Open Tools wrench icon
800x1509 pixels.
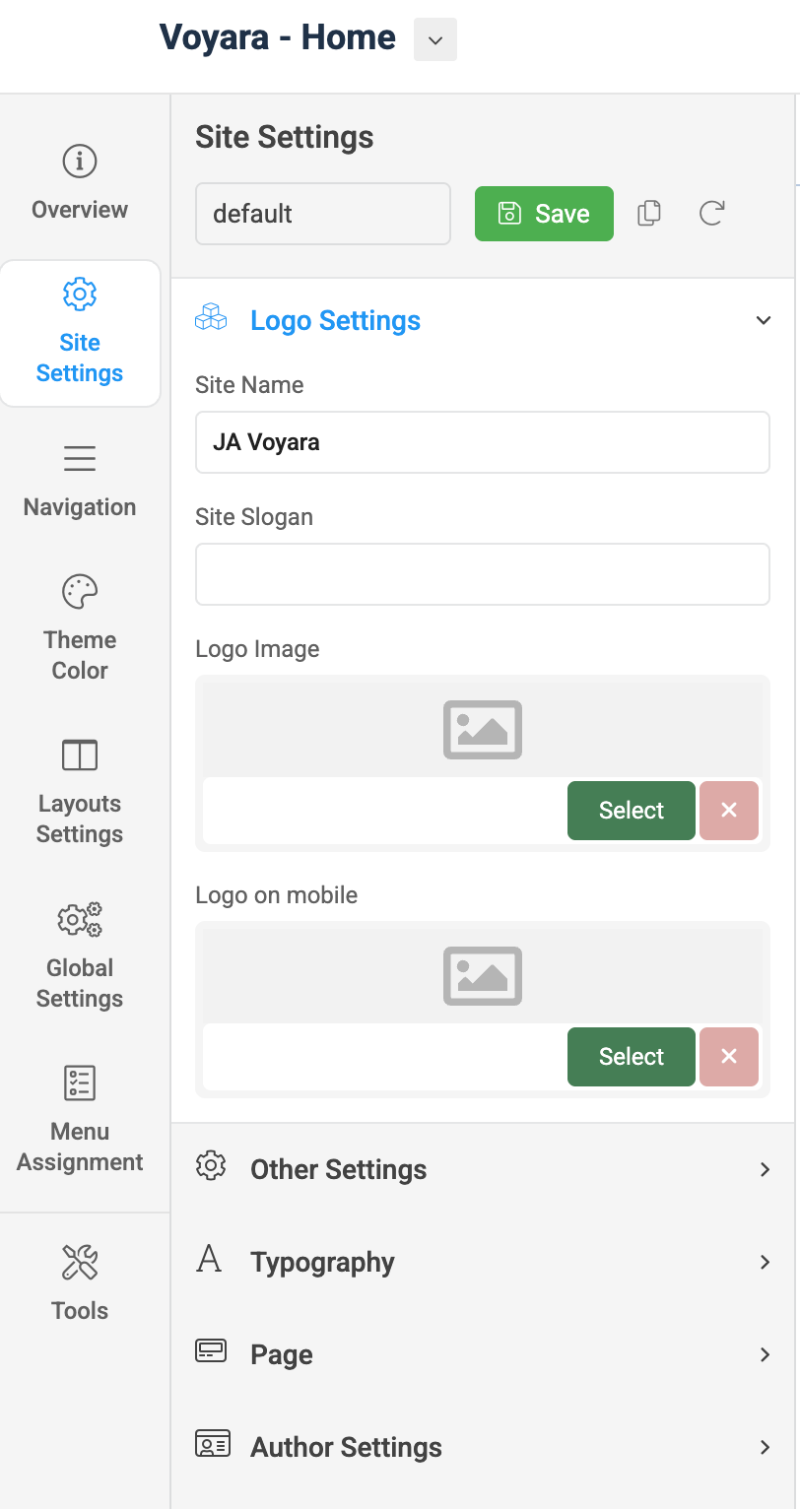(79, 1262)
